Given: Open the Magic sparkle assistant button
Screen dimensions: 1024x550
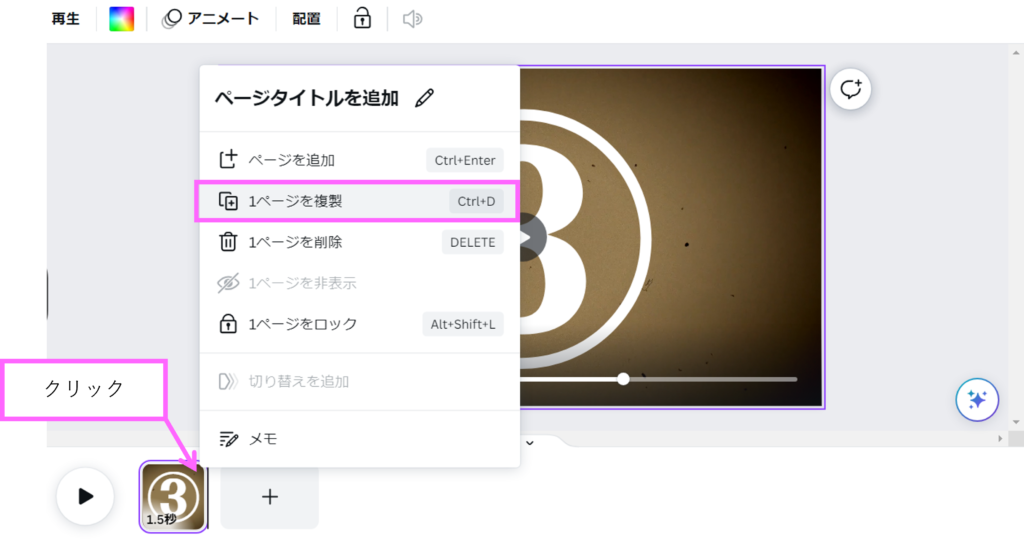Looking at the screenshot, I should (x=976, y=400).
